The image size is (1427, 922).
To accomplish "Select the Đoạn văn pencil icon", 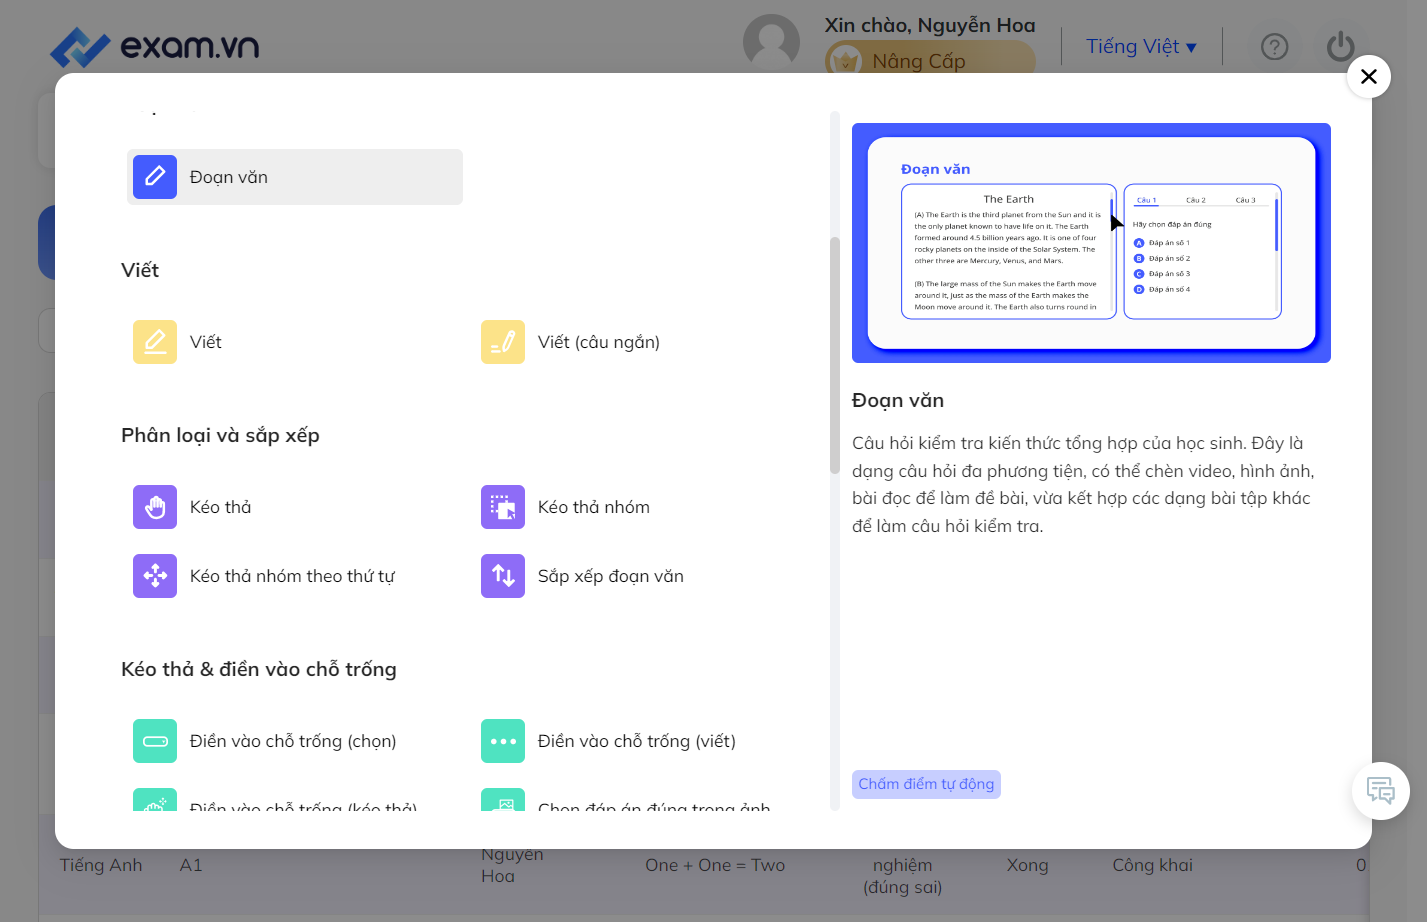I will tap(155, 177).
